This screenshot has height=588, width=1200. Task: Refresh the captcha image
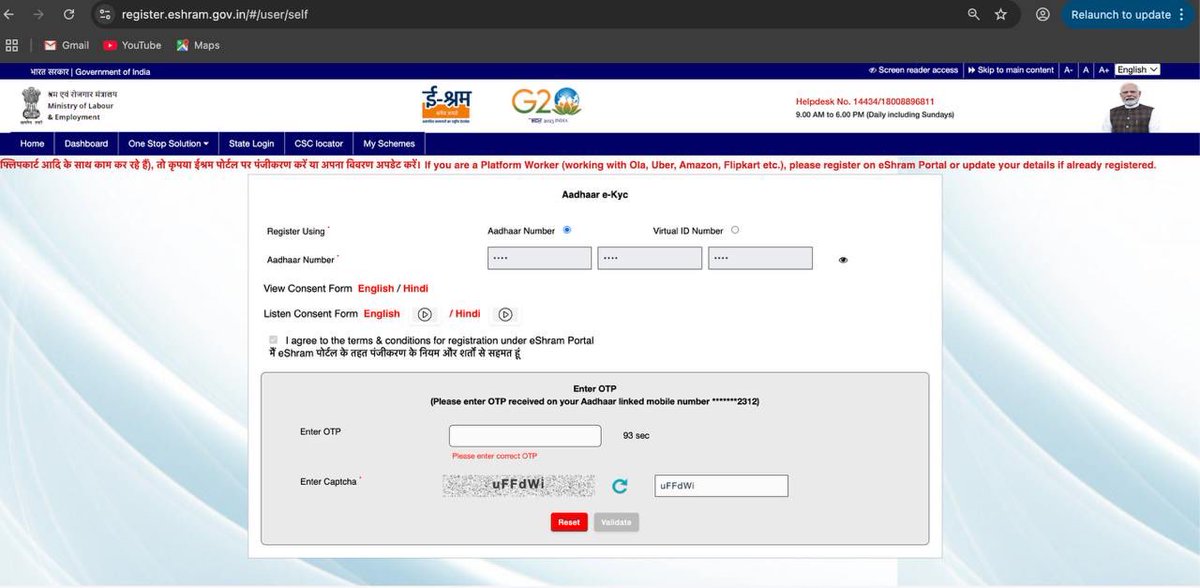(x=620, y=486)
